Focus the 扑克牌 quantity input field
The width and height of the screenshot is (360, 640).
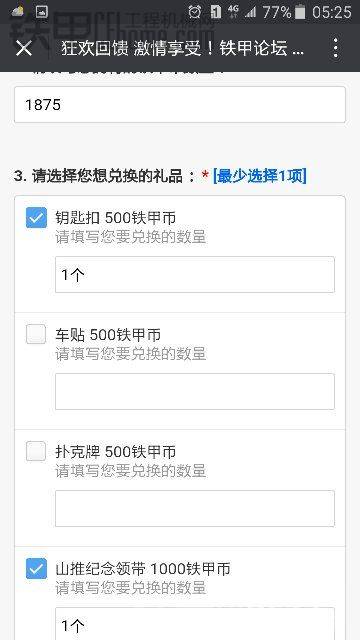(195, 509)
